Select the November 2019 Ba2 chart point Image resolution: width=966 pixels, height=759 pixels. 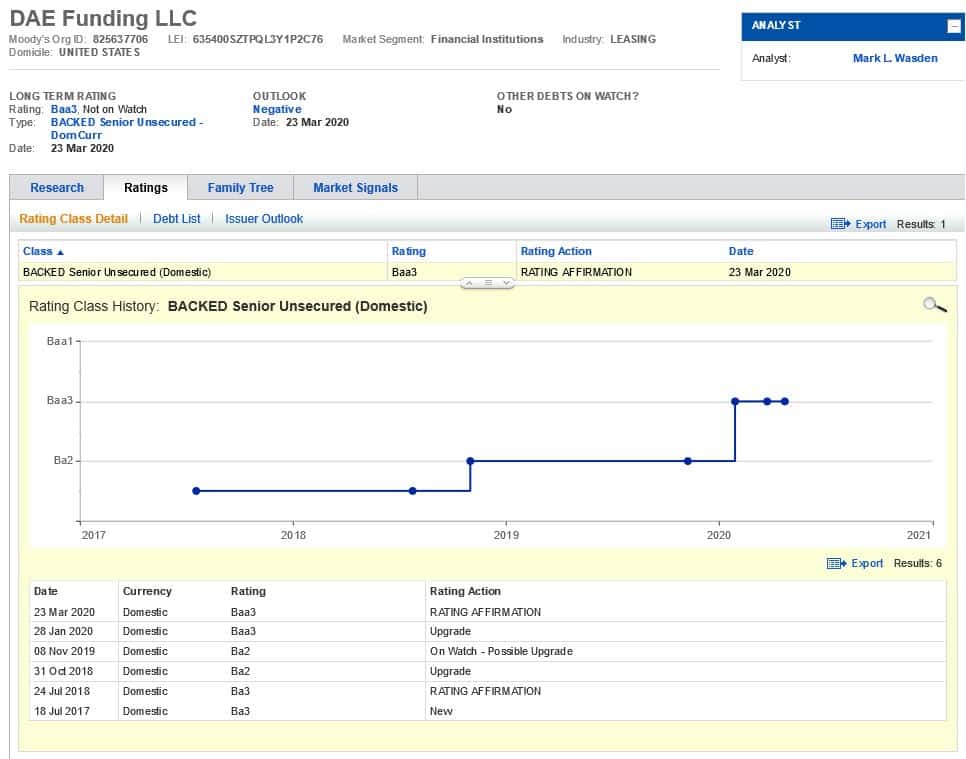click(688, 461)
